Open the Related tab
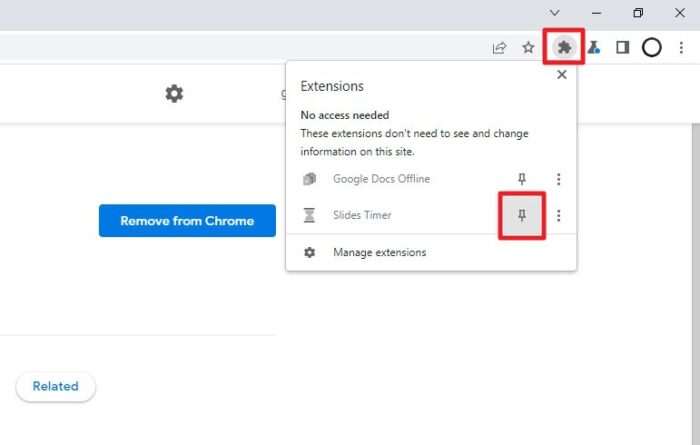This screenshot has height=445, width=700. tap(55, 386)
